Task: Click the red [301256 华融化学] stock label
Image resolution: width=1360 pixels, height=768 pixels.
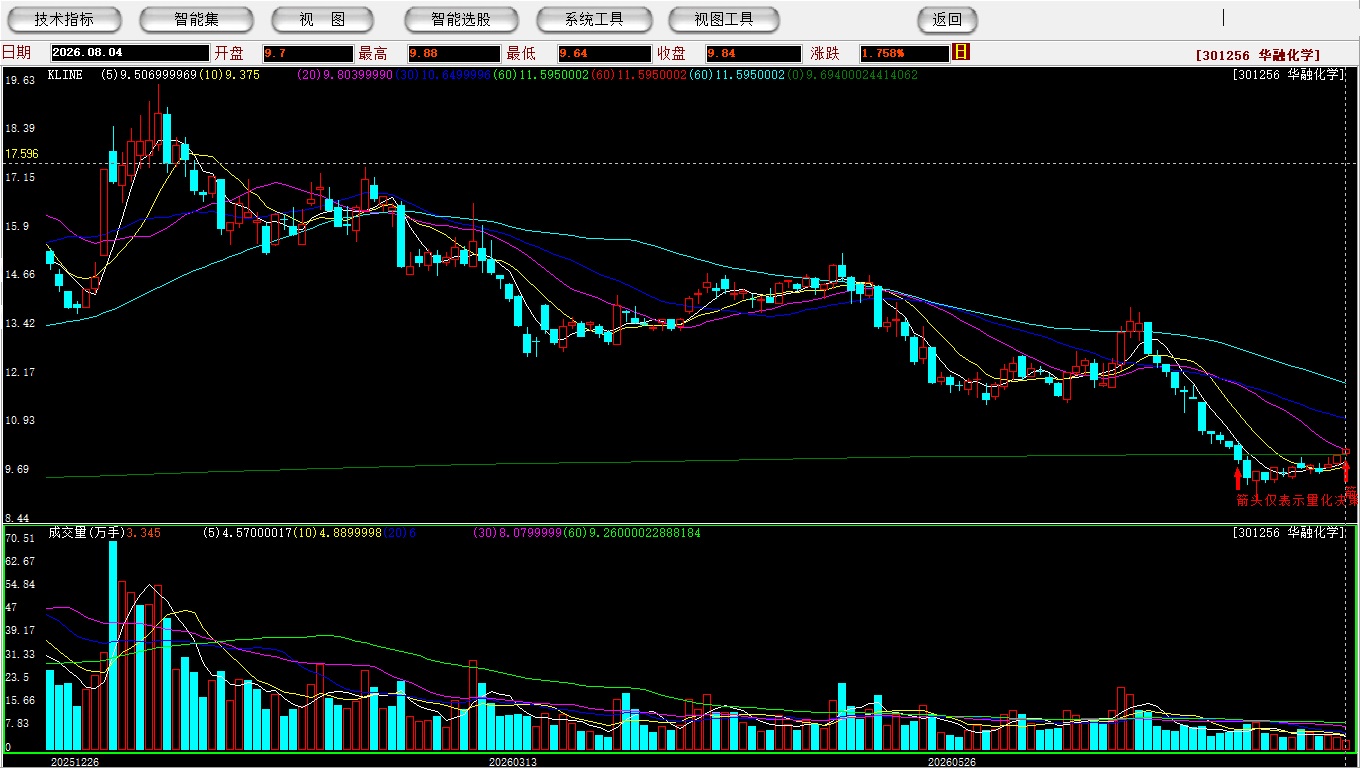Action: (x=1257, y=55)
